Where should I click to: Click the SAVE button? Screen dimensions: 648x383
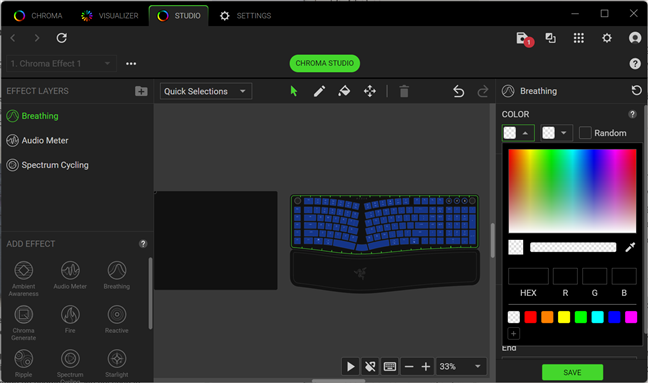click(572, 372)
